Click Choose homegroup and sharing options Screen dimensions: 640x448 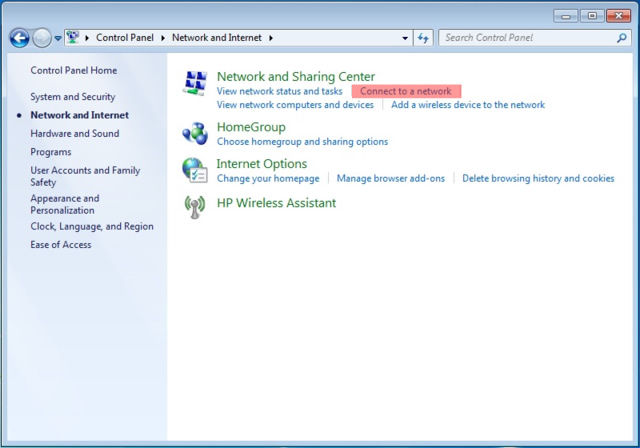click(302, 142)
